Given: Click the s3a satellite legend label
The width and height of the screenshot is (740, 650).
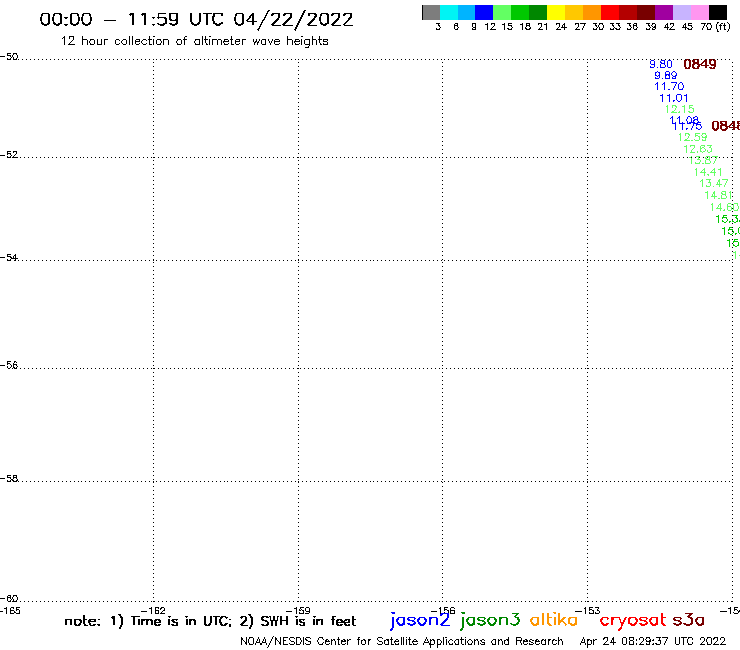Looking at the screenshot, I should pos(689,620).
